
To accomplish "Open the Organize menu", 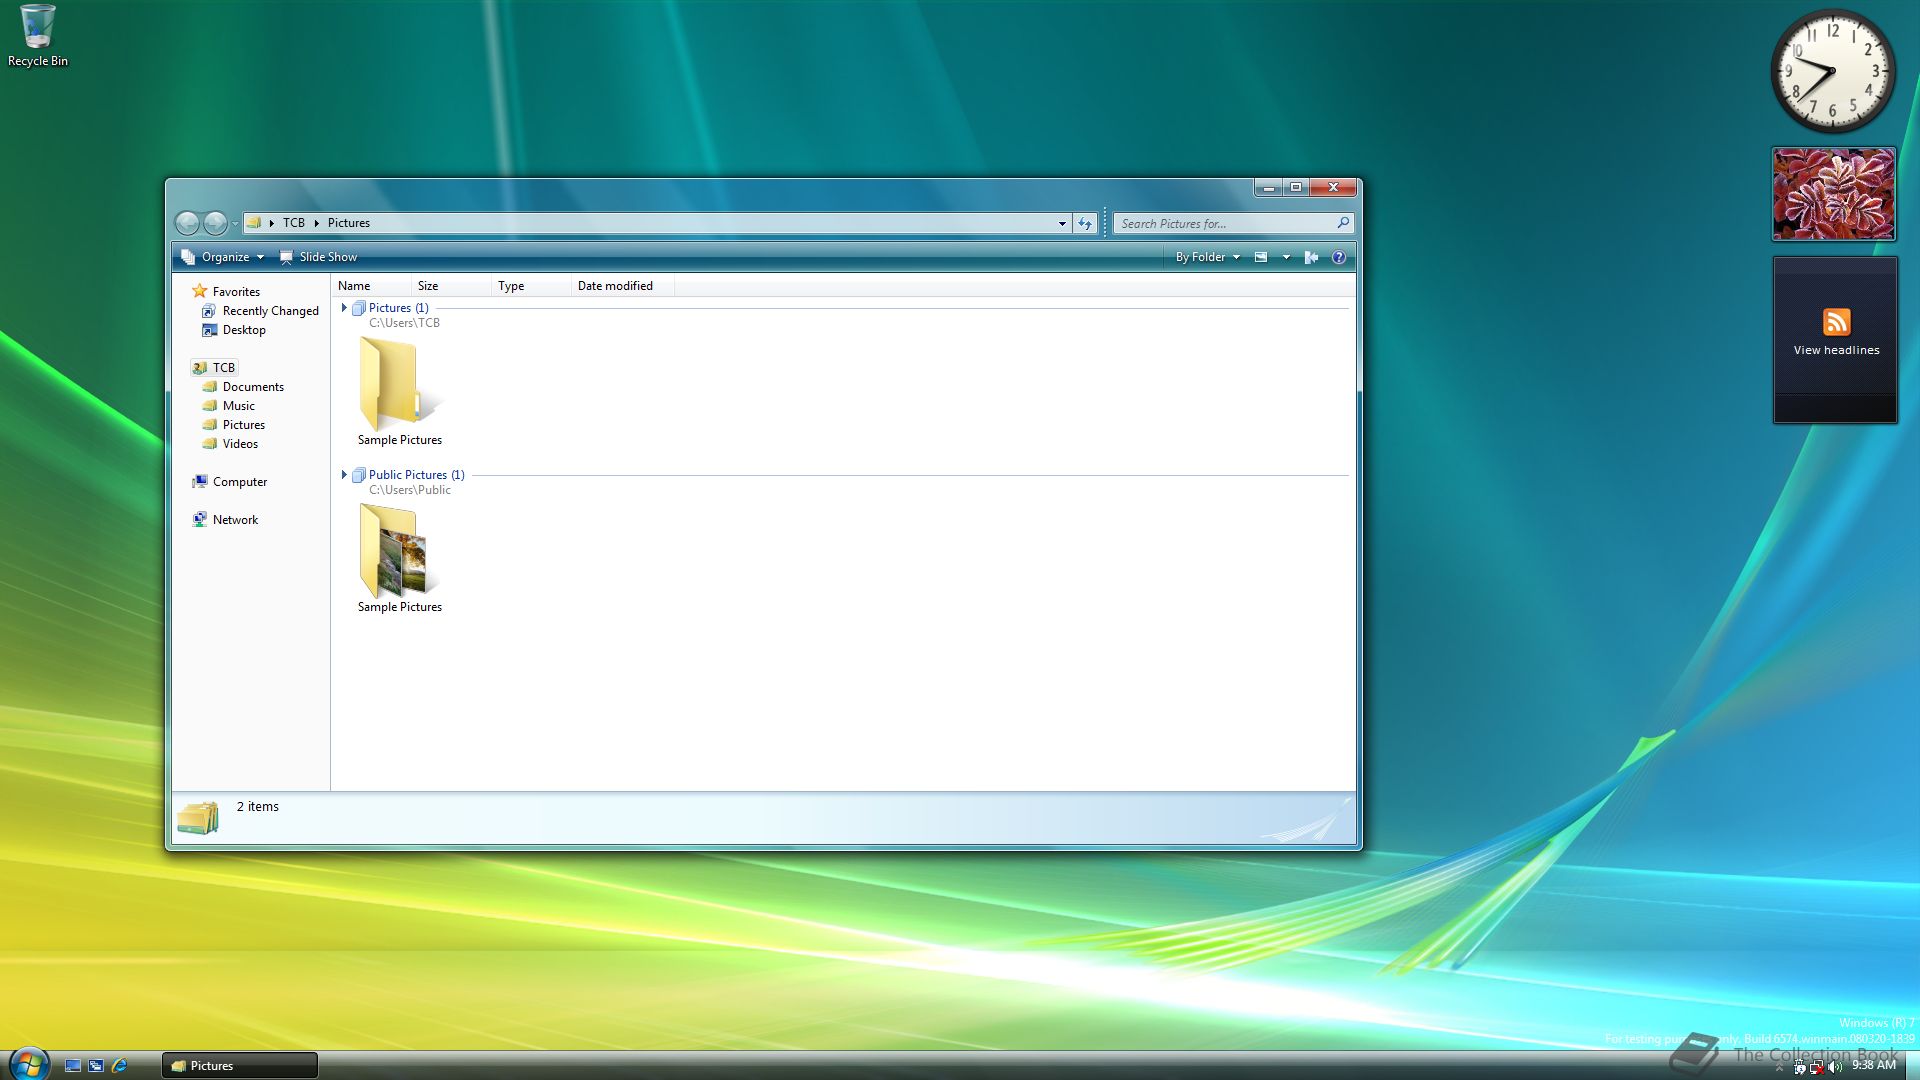I will 223,257.
